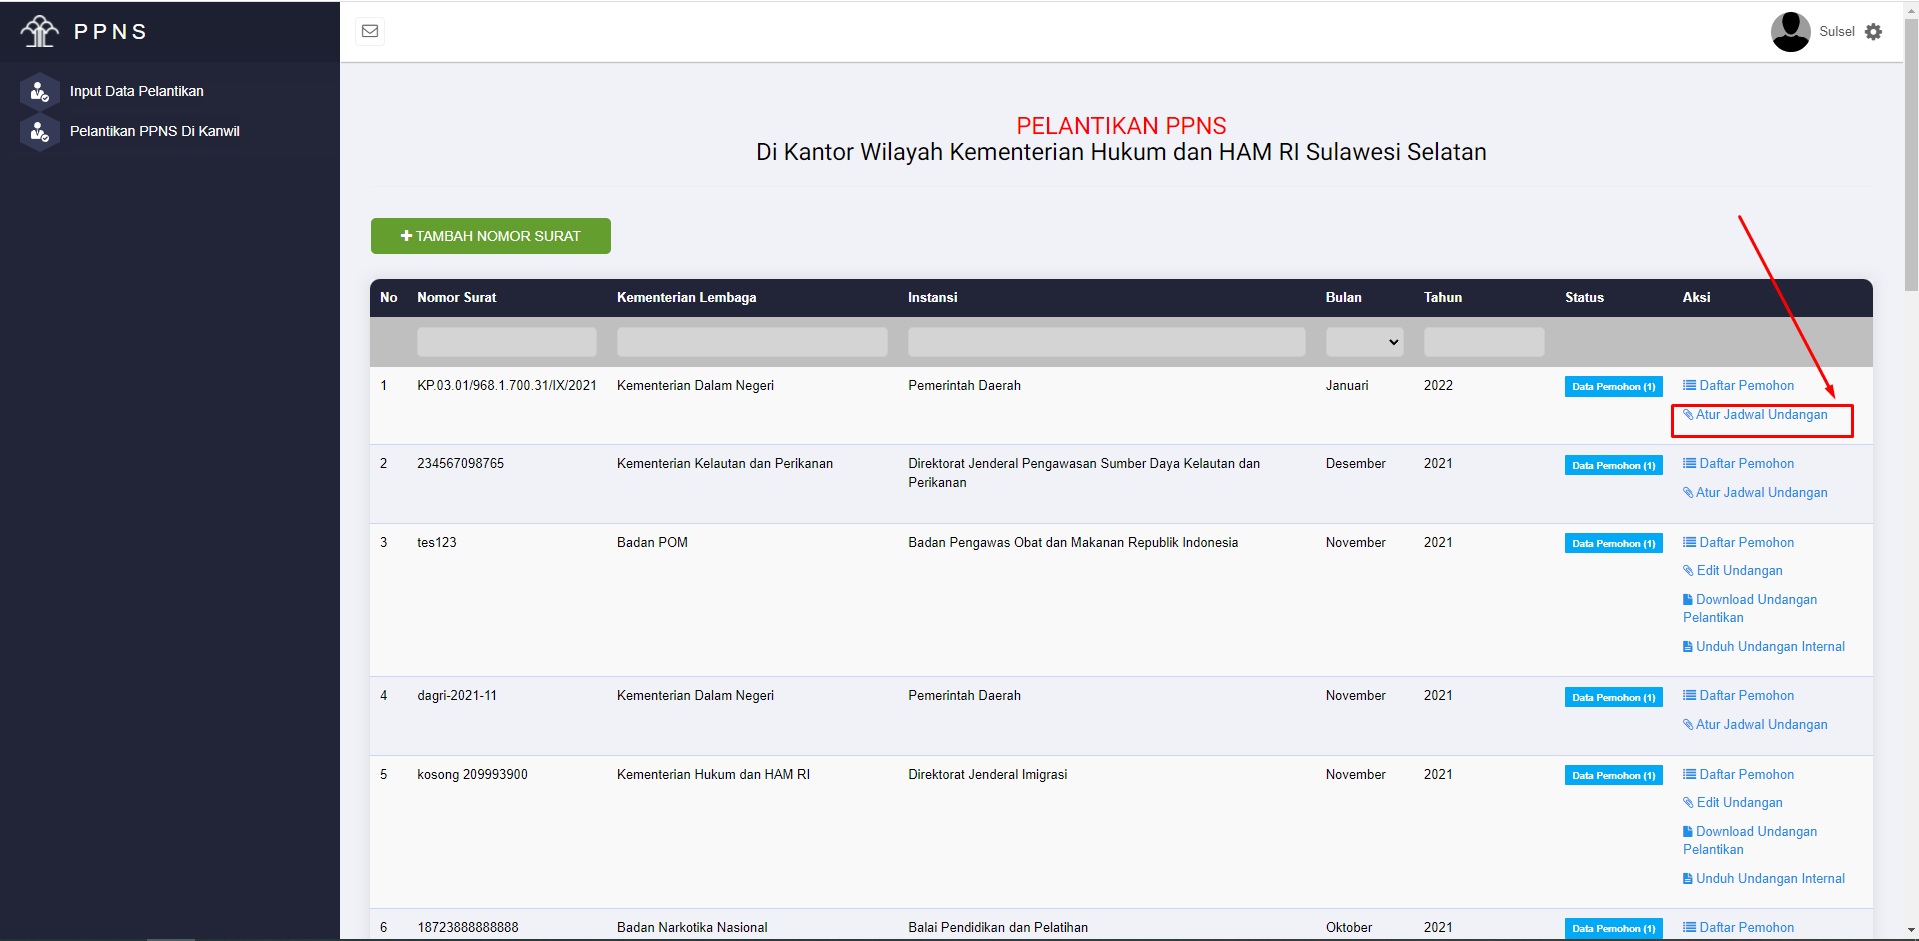Select Badan Narkotika Nasional cell
The height and width of the screenshot is (941, 1919).
pyautogui.click(x=692, y=927)
